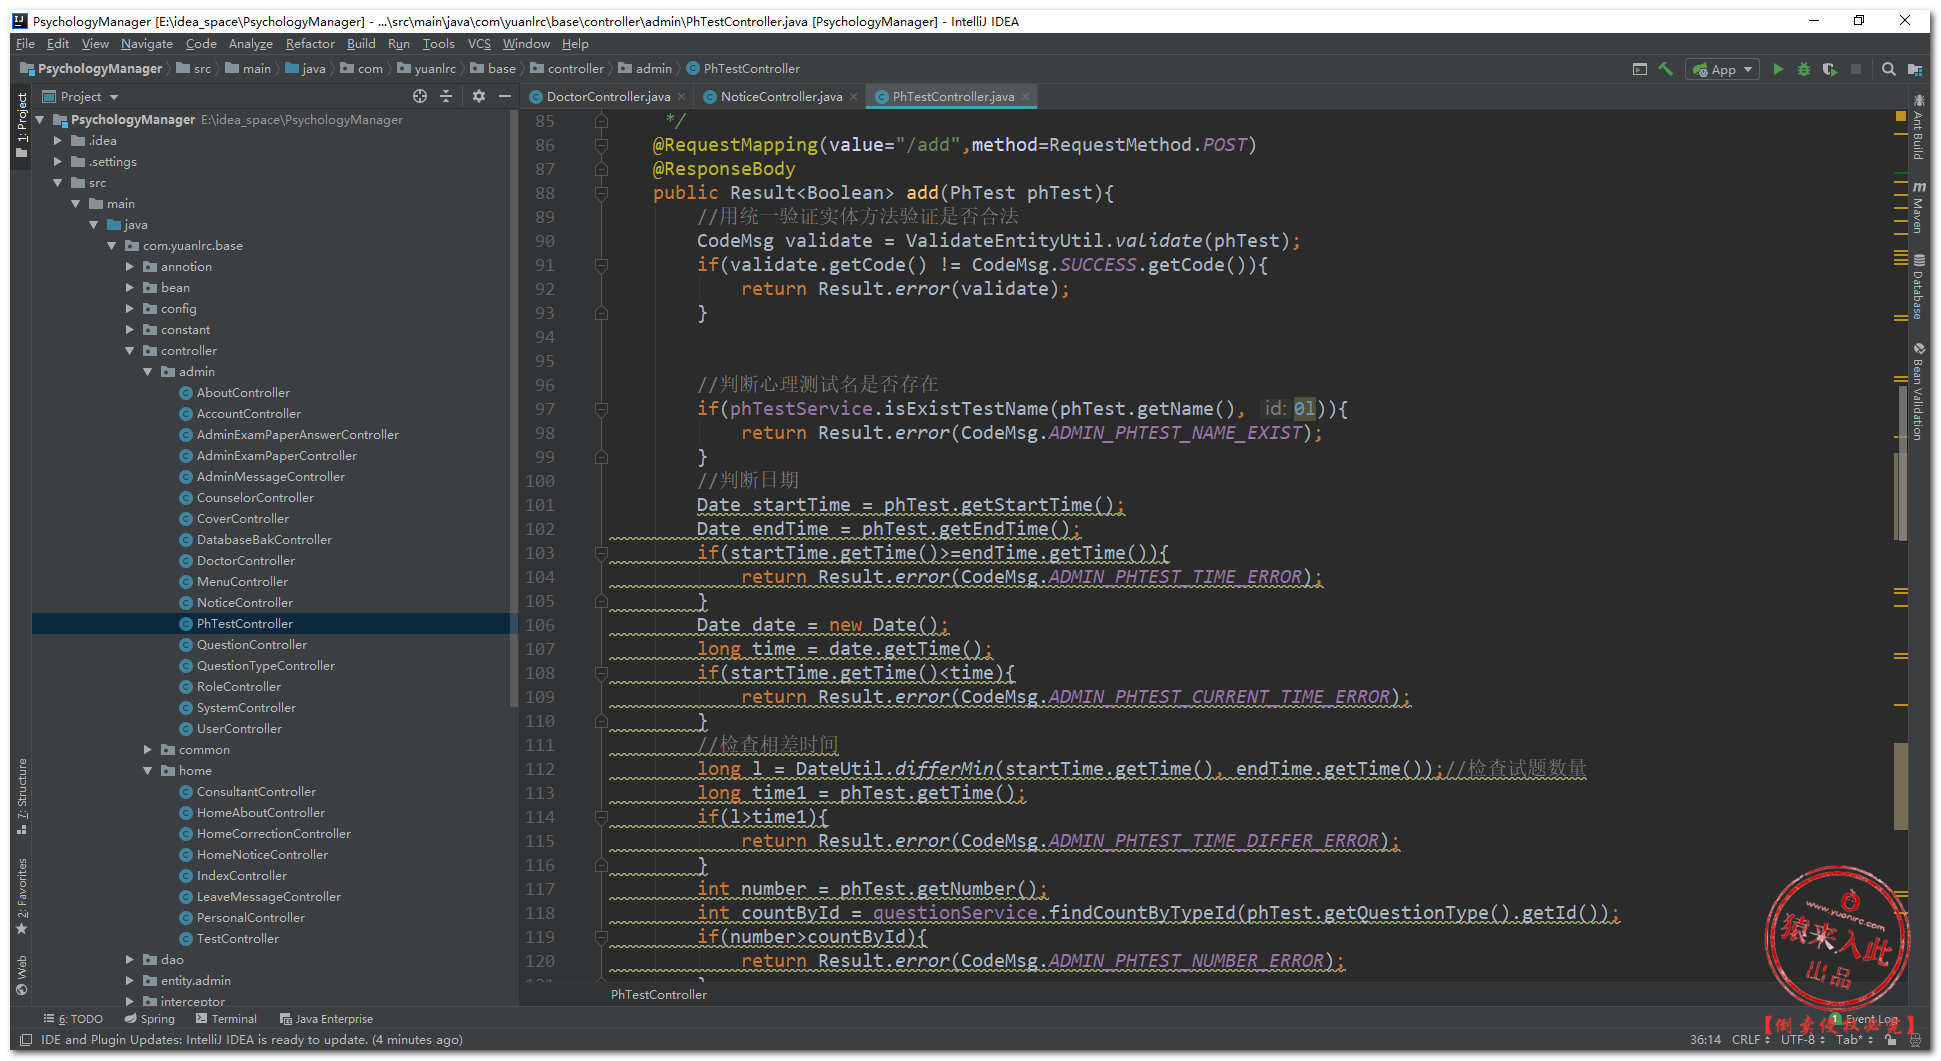Click the Run with Coverage shield icon
Image resolution: width=1941 pixels, height=1061 pixels.
(1829, 69)
